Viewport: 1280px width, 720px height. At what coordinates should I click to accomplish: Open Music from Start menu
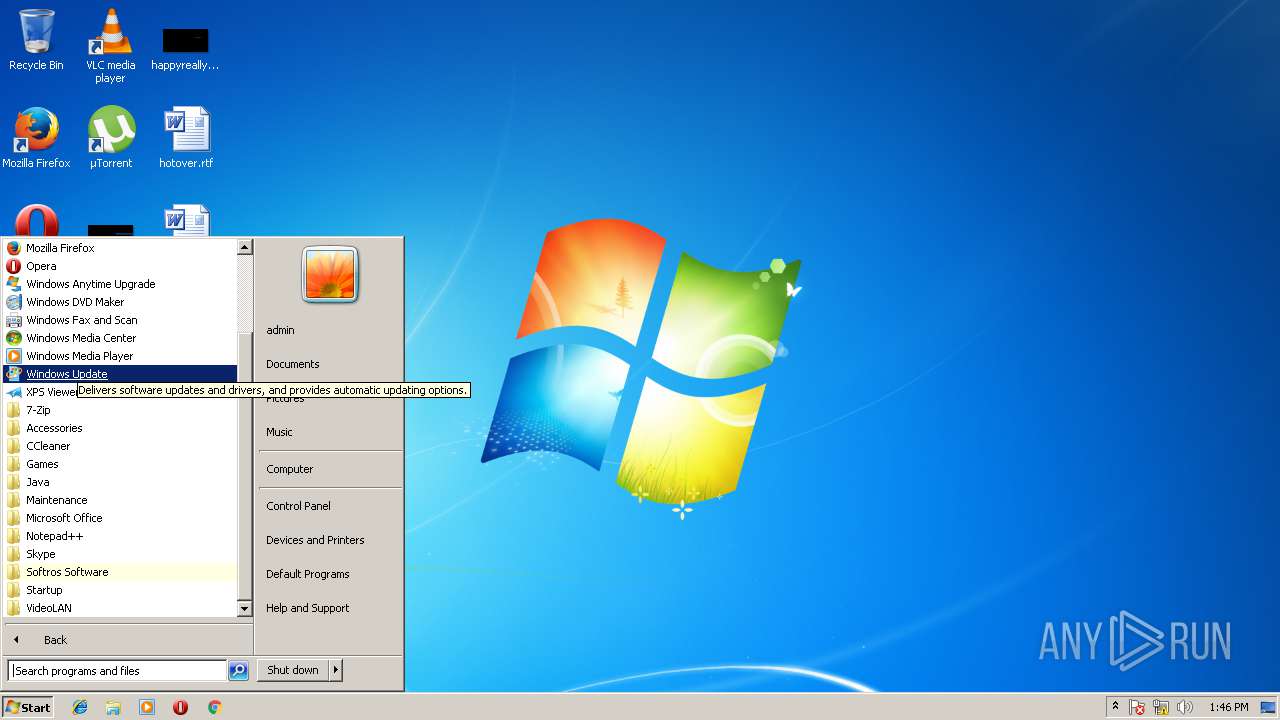[330, 432]
